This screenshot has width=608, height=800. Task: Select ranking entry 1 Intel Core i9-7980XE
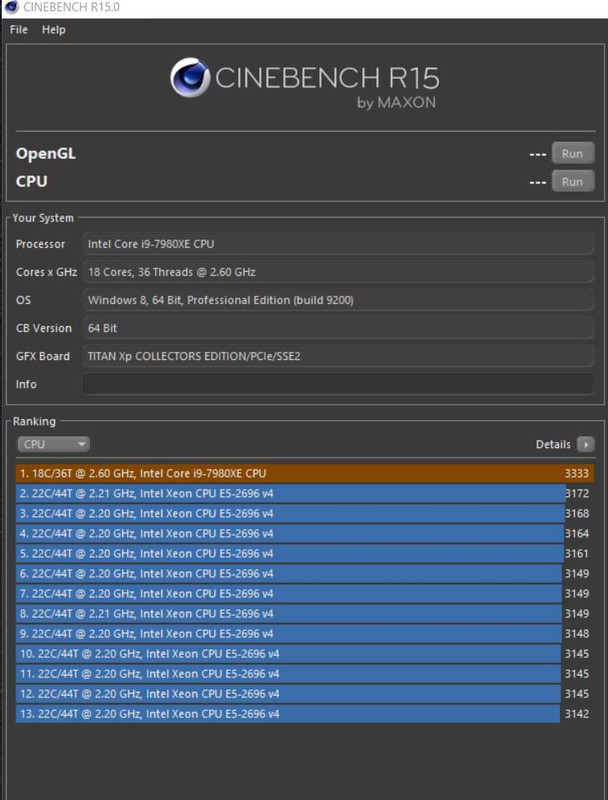pos(305,473)
